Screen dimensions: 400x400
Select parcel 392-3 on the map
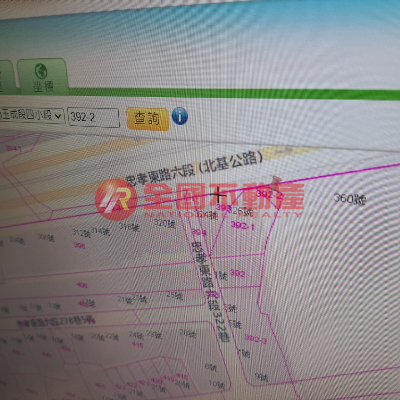tap(256, 339)
